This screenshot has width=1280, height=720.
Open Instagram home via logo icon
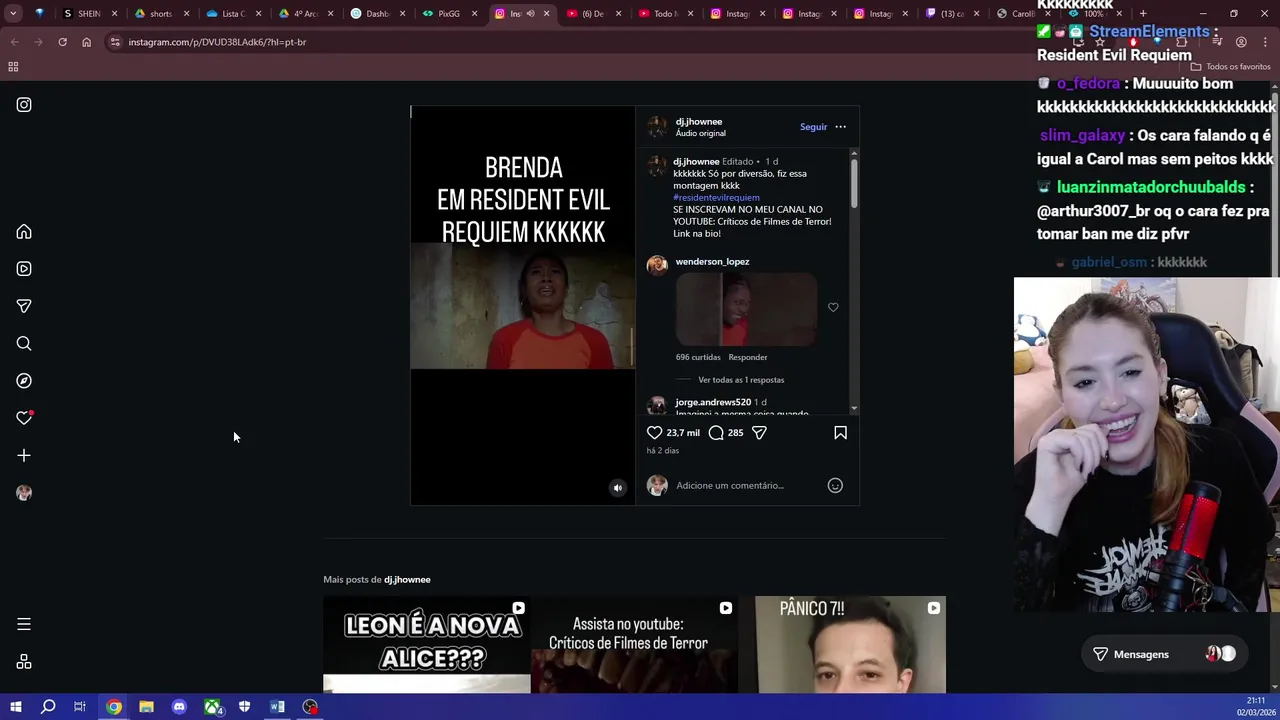point(24,105)
